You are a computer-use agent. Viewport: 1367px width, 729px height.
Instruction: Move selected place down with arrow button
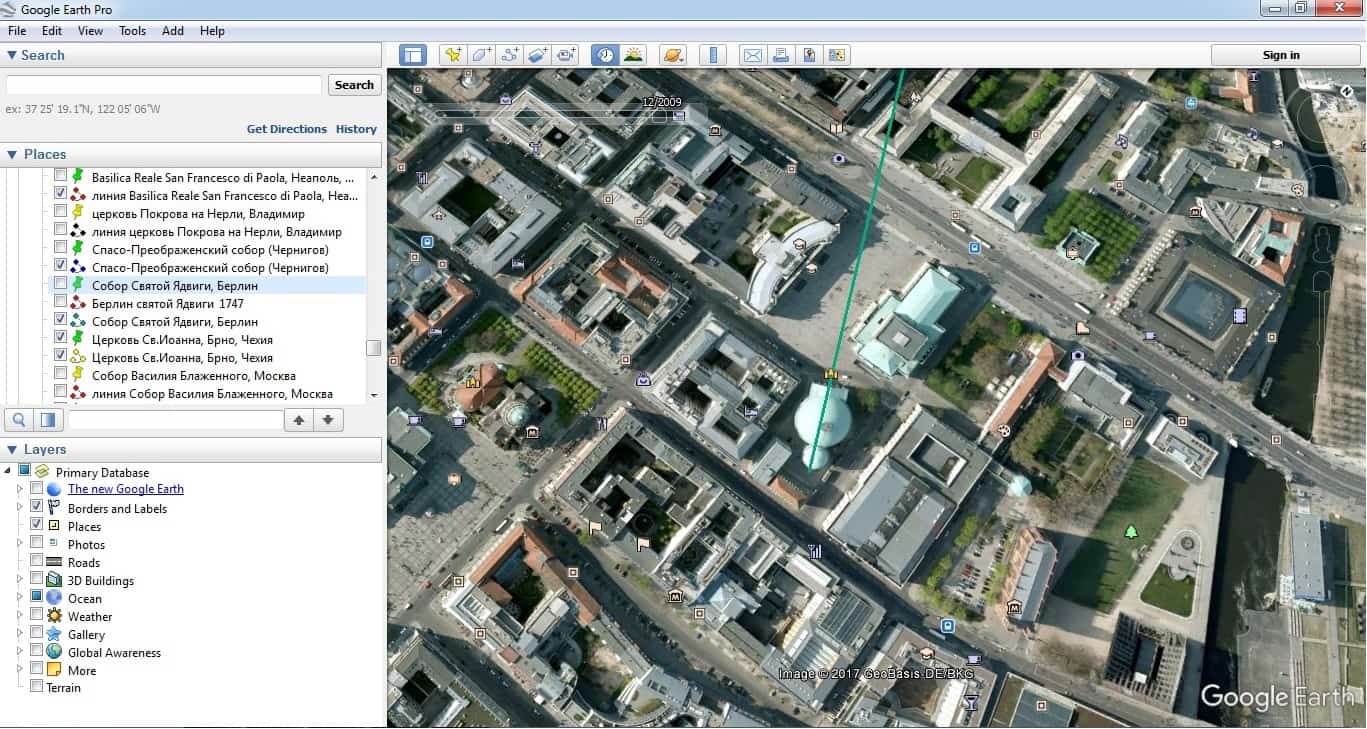(x=328, y=420)
